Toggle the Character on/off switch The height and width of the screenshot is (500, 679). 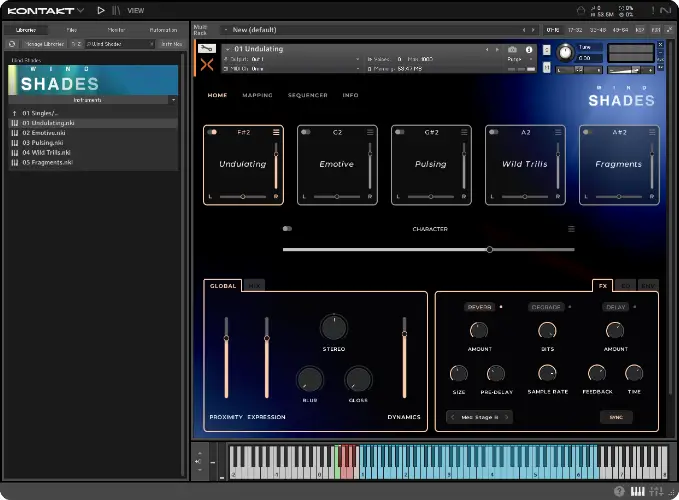287,229
